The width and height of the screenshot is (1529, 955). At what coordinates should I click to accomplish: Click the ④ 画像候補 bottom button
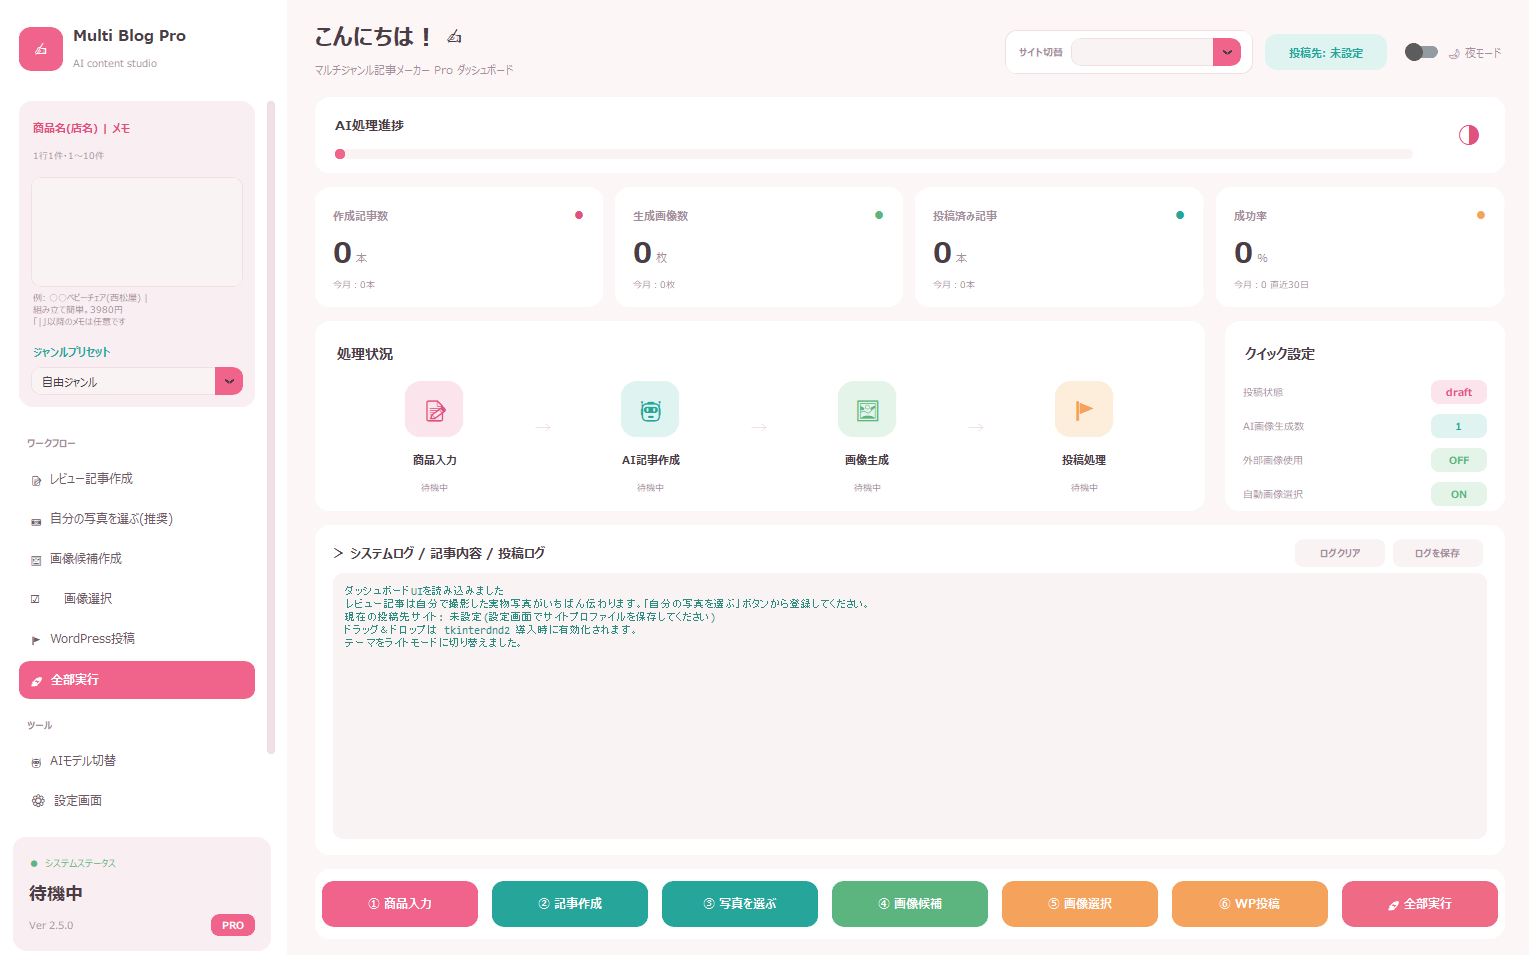(910, 904)
